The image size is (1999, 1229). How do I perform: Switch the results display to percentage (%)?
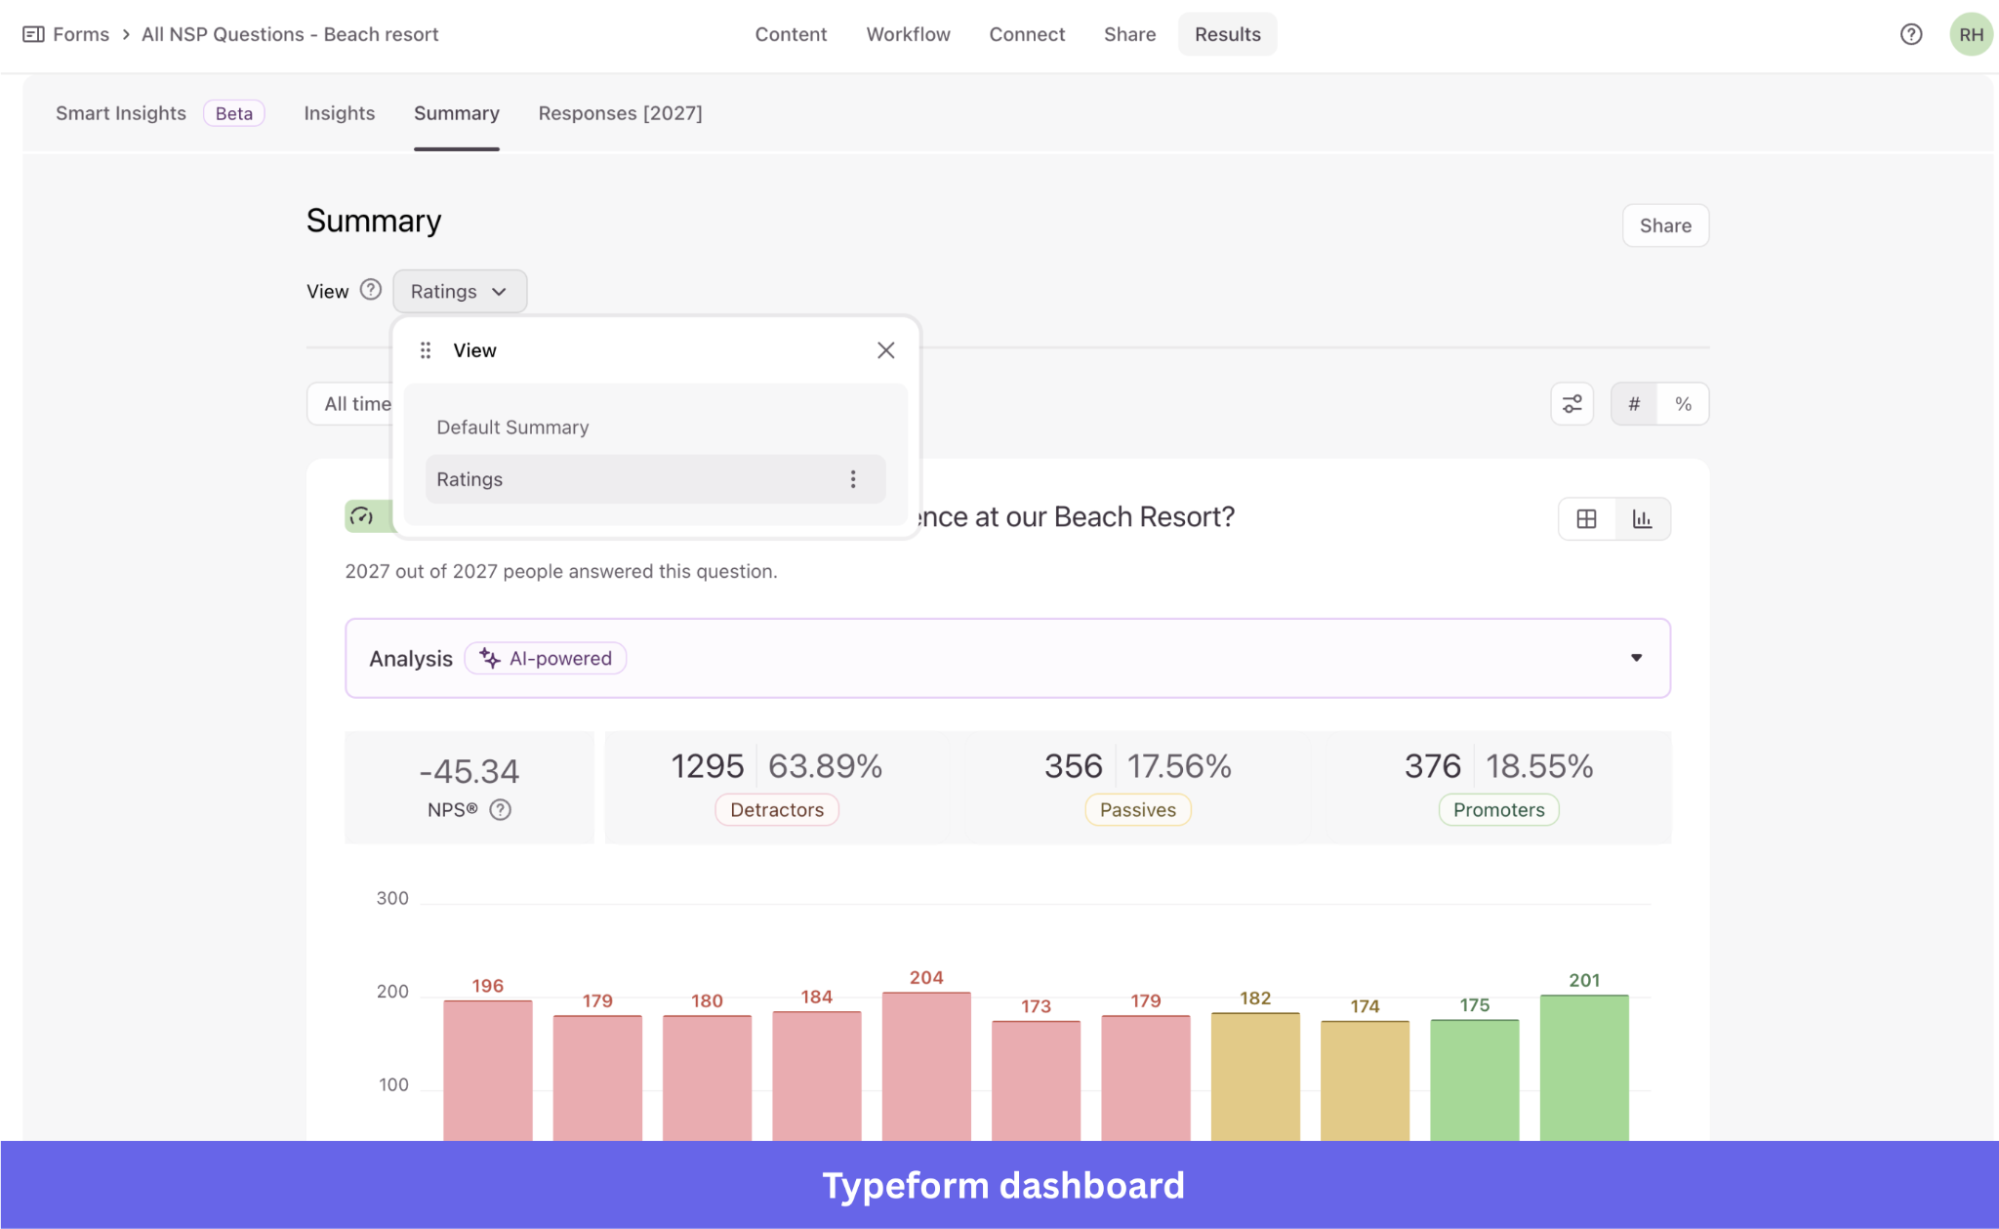coord(1684,403)
